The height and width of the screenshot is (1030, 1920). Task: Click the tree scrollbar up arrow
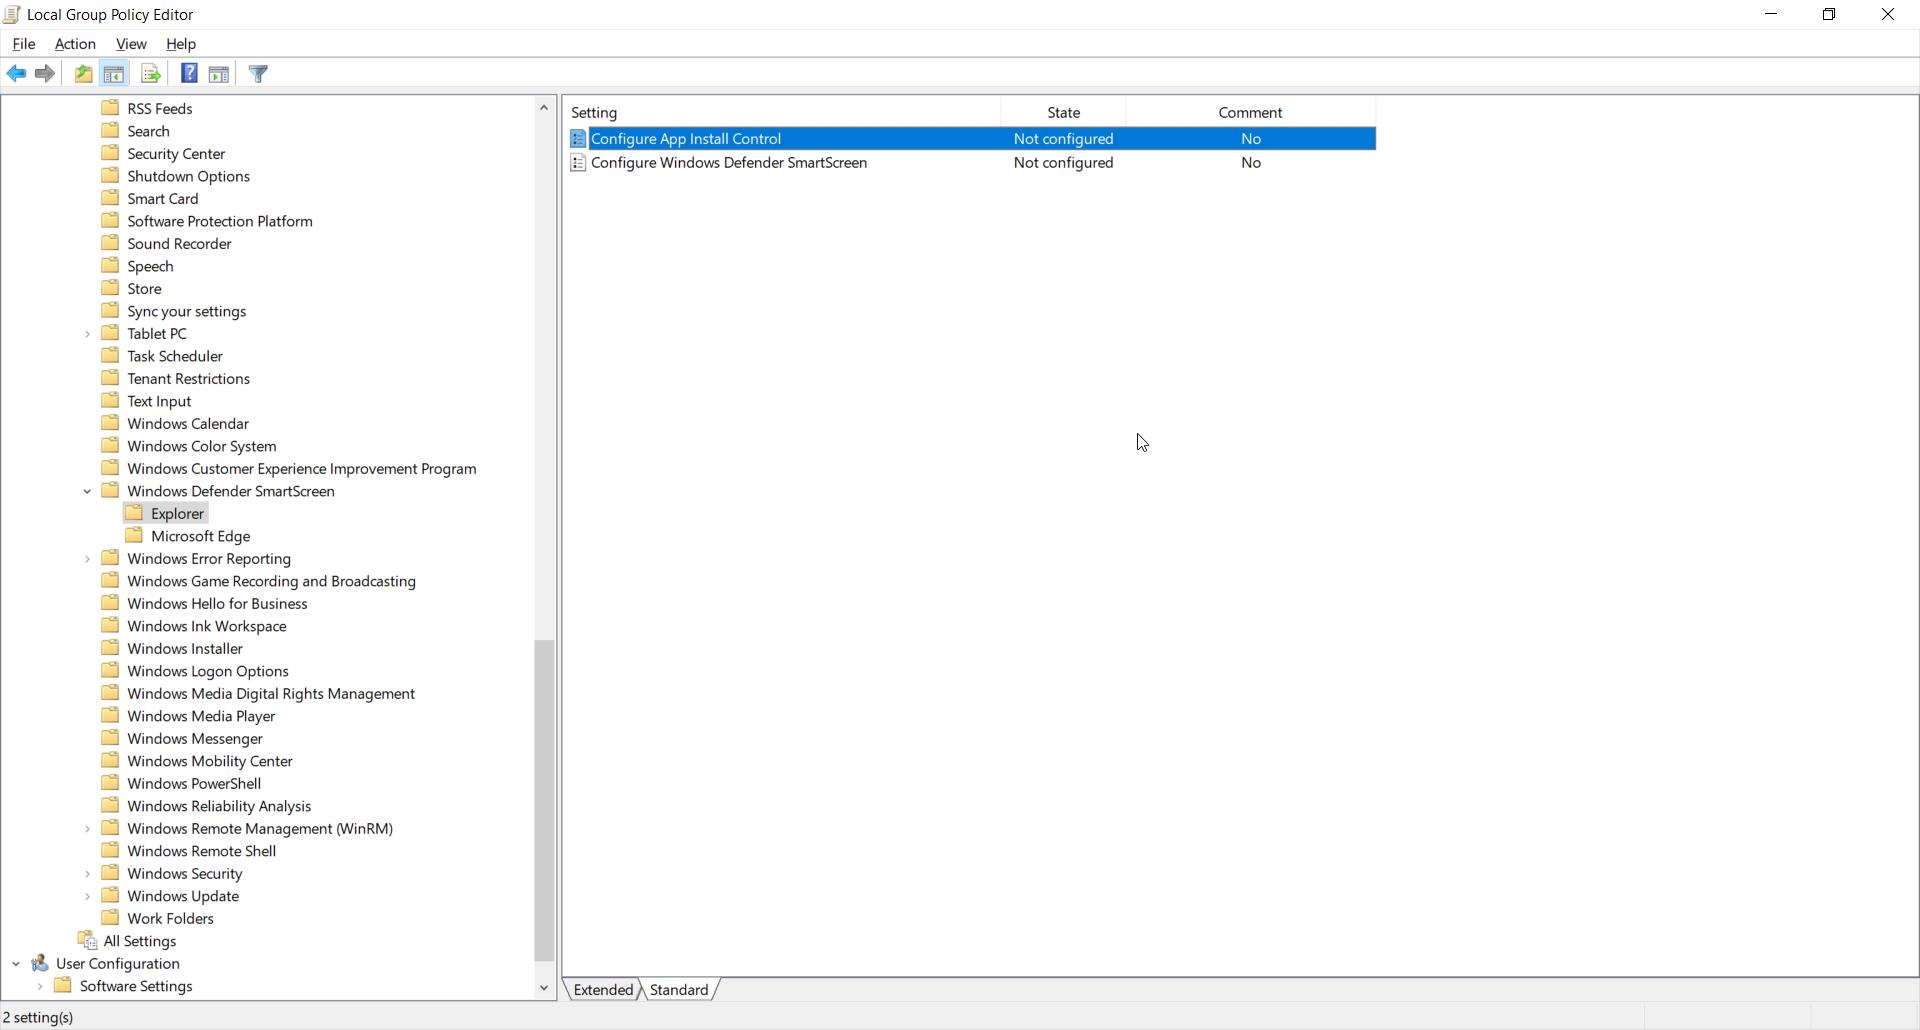pos(544,107)
